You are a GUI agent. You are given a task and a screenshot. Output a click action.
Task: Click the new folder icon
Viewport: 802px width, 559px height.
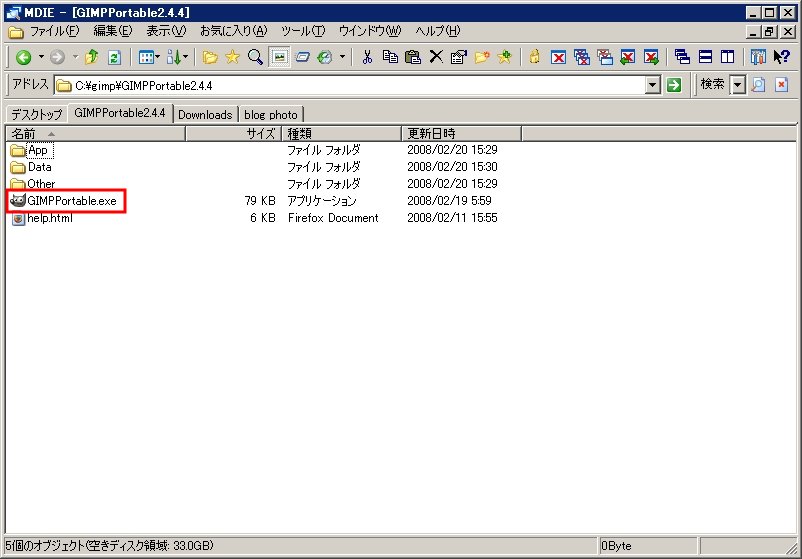[x=482, y=57]
